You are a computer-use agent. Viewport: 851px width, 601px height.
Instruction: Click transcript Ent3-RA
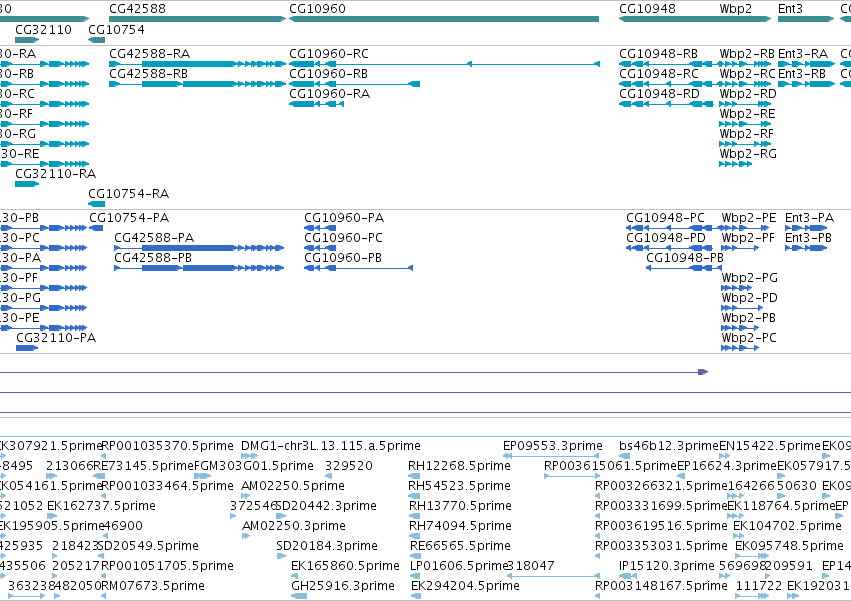[803, 54]
